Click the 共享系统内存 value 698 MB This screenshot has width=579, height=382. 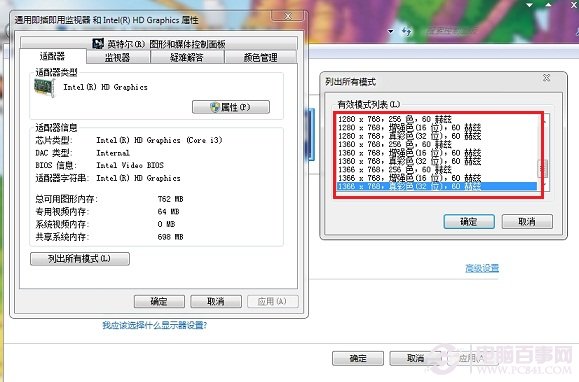tap(170, 237)
